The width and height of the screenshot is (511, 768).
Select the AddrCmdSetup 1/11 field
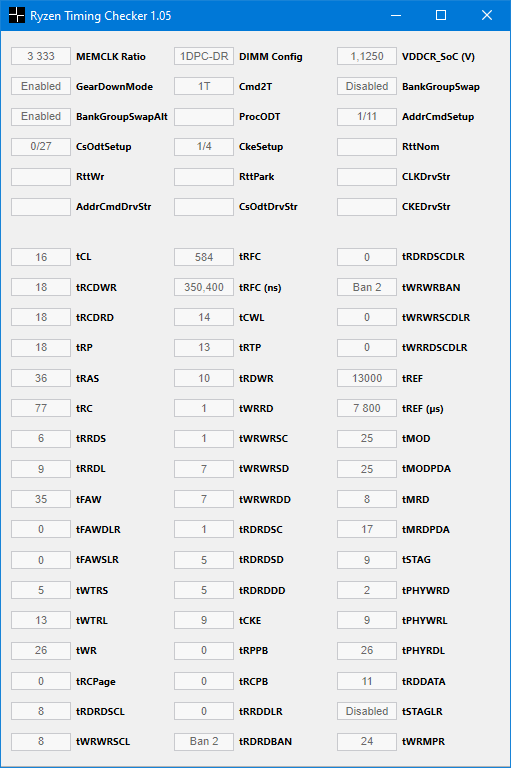tap(367, 117)
